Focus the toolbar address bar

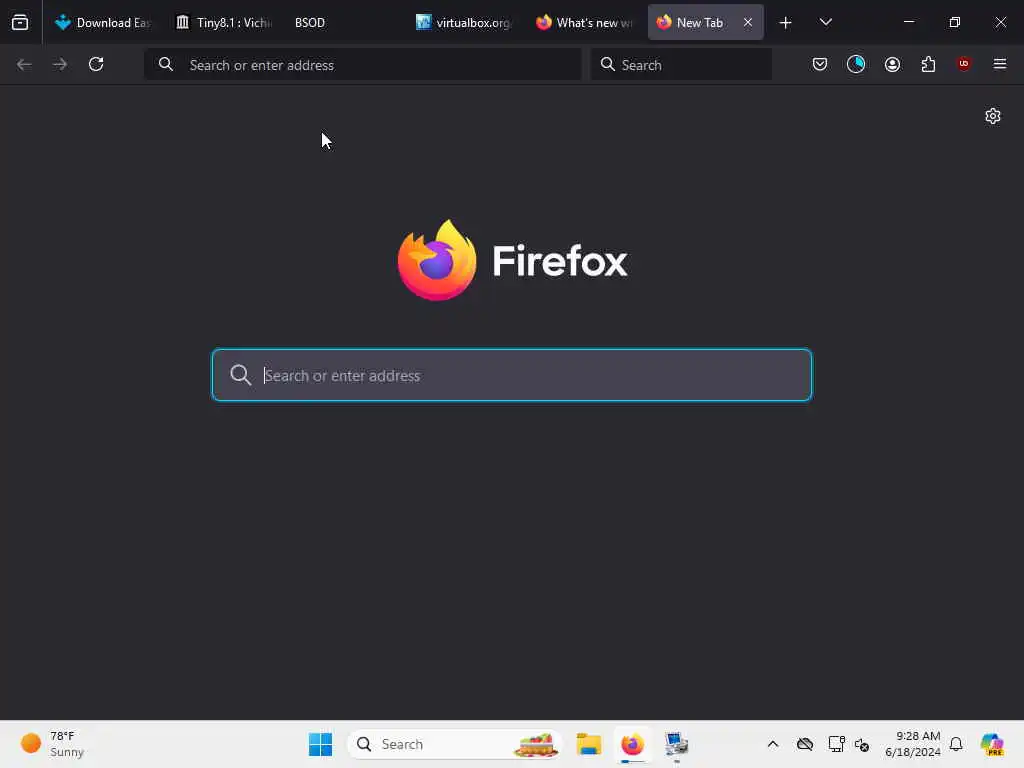click(363, 65)
